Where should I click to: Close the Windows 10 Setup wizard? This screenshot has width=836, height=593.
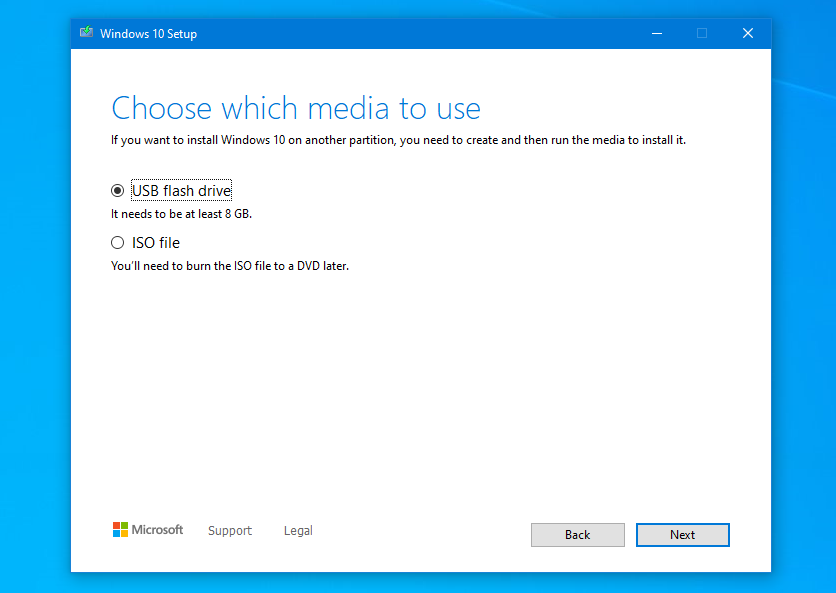click(x=747, y=32)
